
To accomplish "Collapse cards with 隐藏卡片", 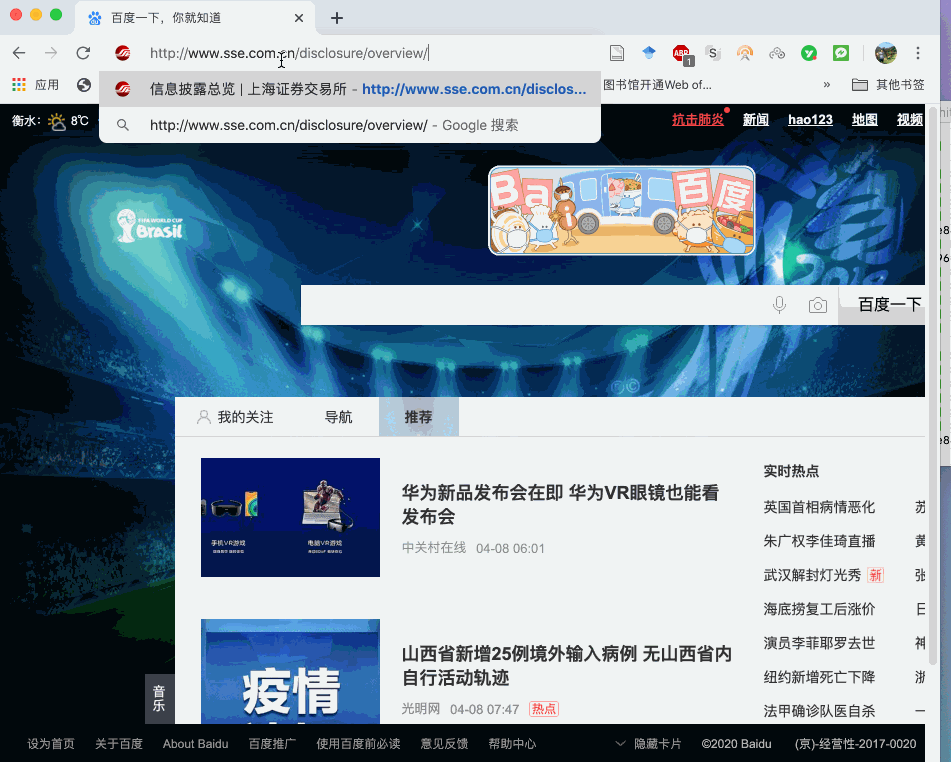I will [649, 744].
